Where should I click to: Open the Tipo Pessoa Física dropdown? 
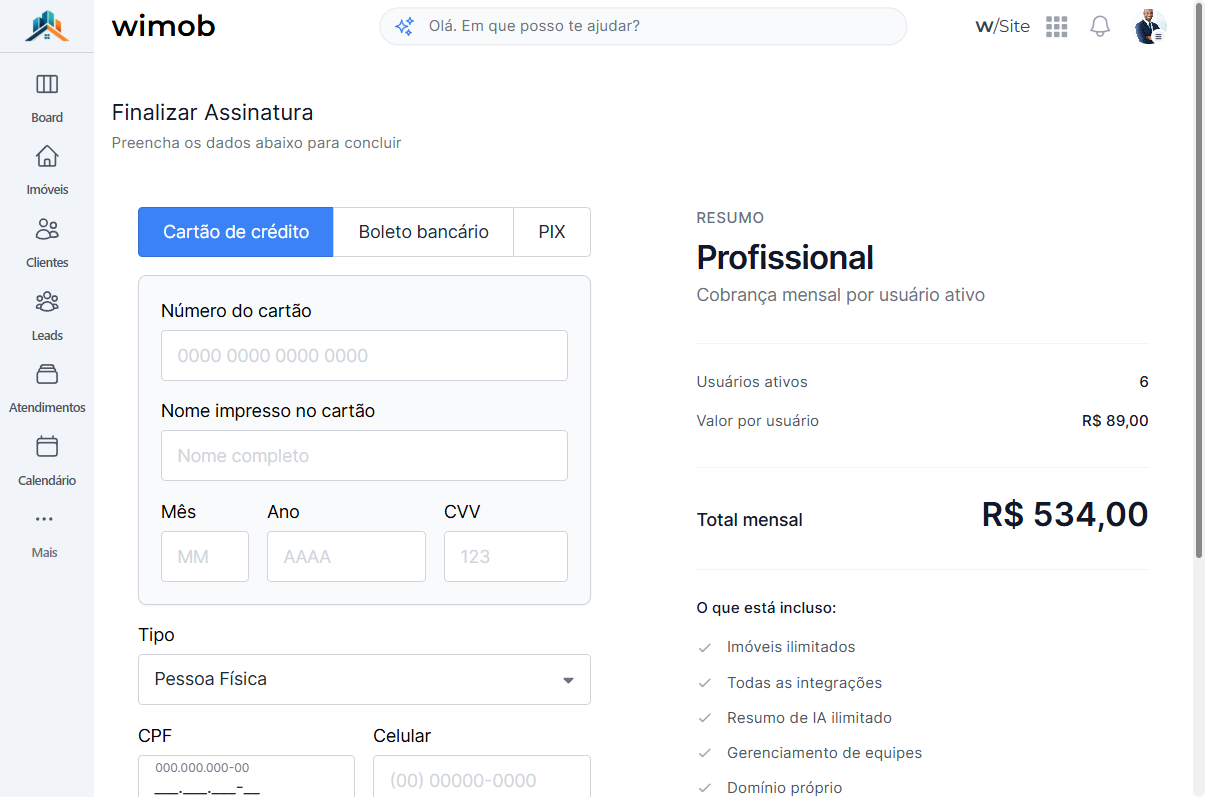tap(364, 680)
